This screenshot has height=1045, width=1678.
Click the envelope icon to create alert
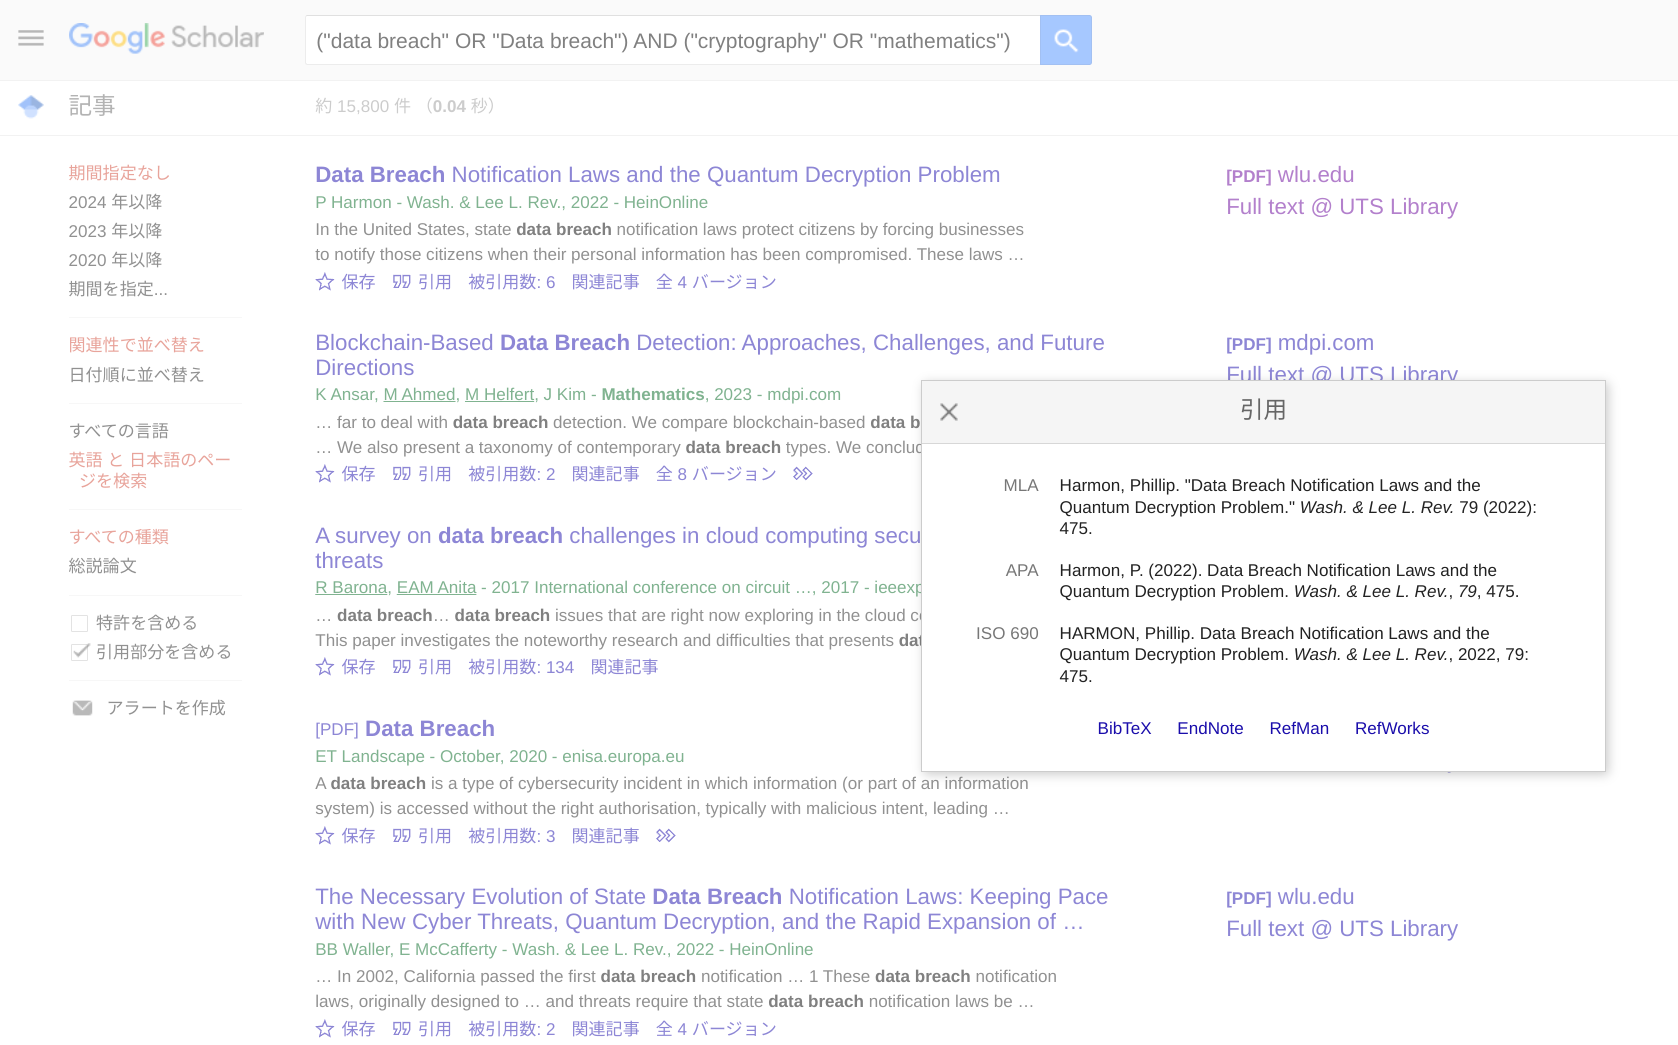tap(82, 708)
